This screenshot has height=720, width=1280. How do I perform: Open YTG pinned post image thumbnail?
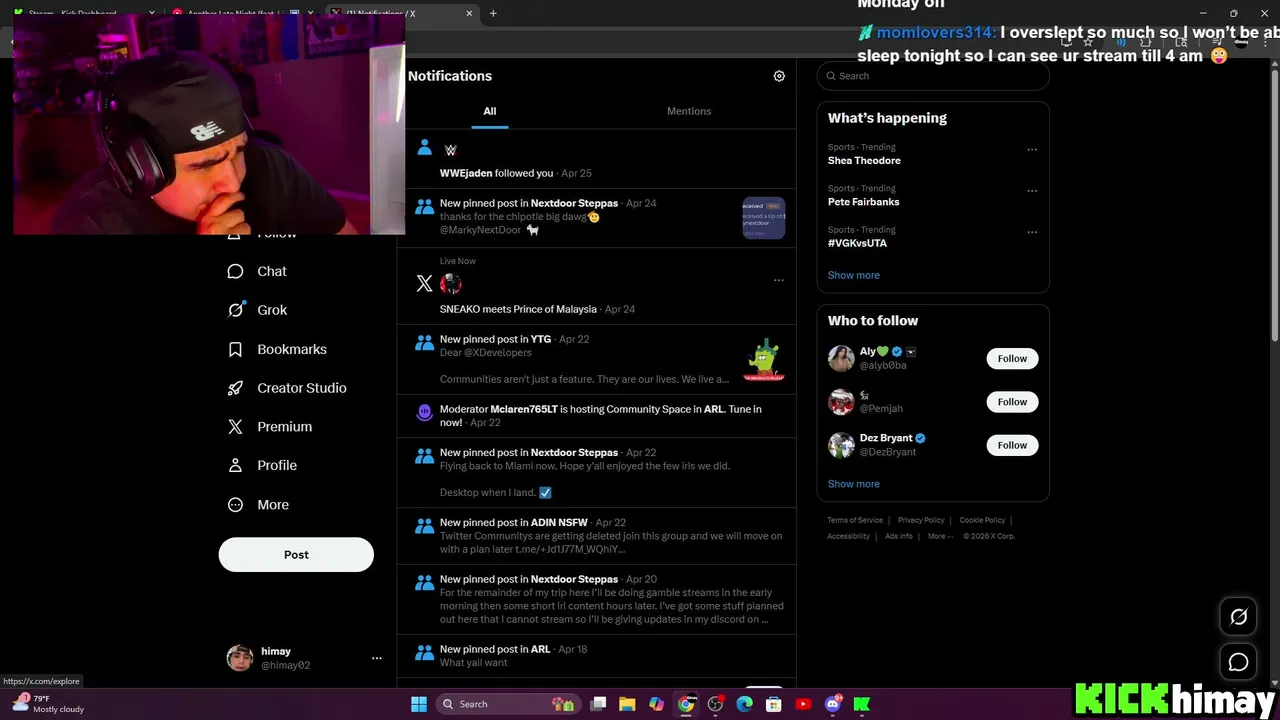click(764, 360)
